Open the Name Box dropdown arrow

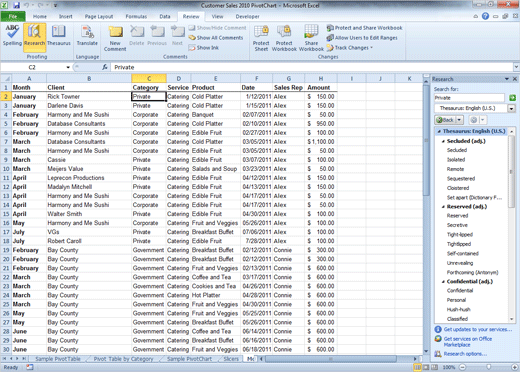pyautogui.click(x=68, y=67)
